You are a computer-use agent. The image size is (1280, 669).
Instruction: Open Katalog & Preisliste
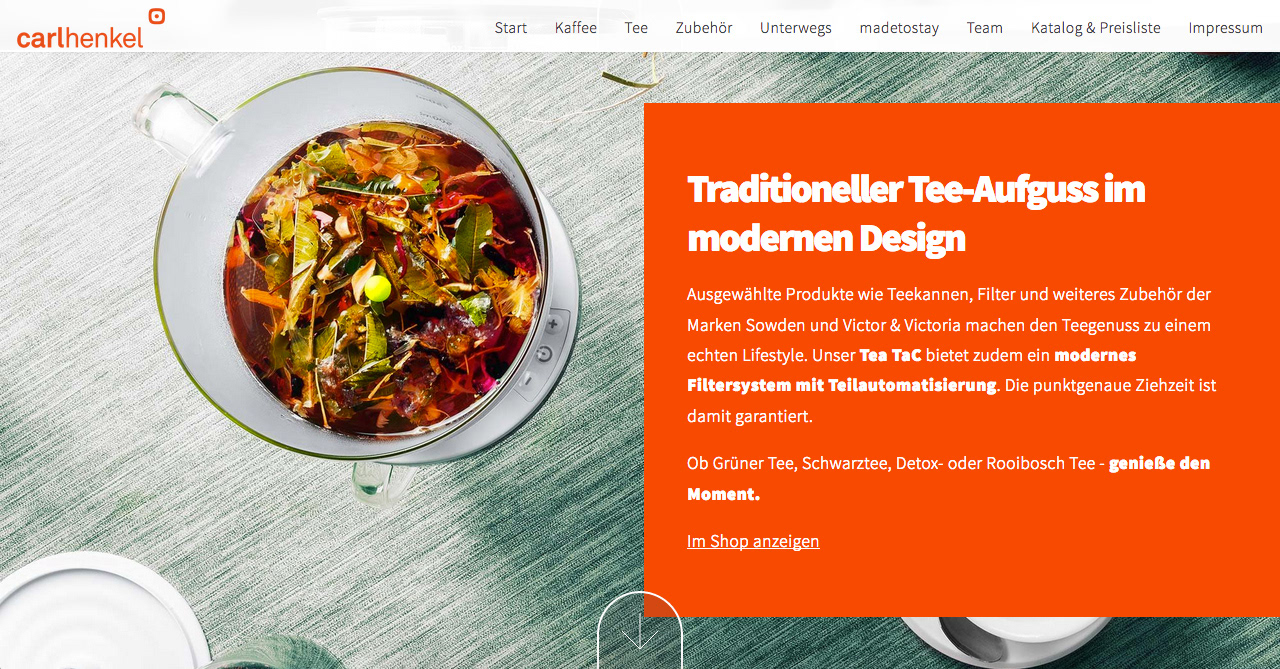coord(1096,27)
